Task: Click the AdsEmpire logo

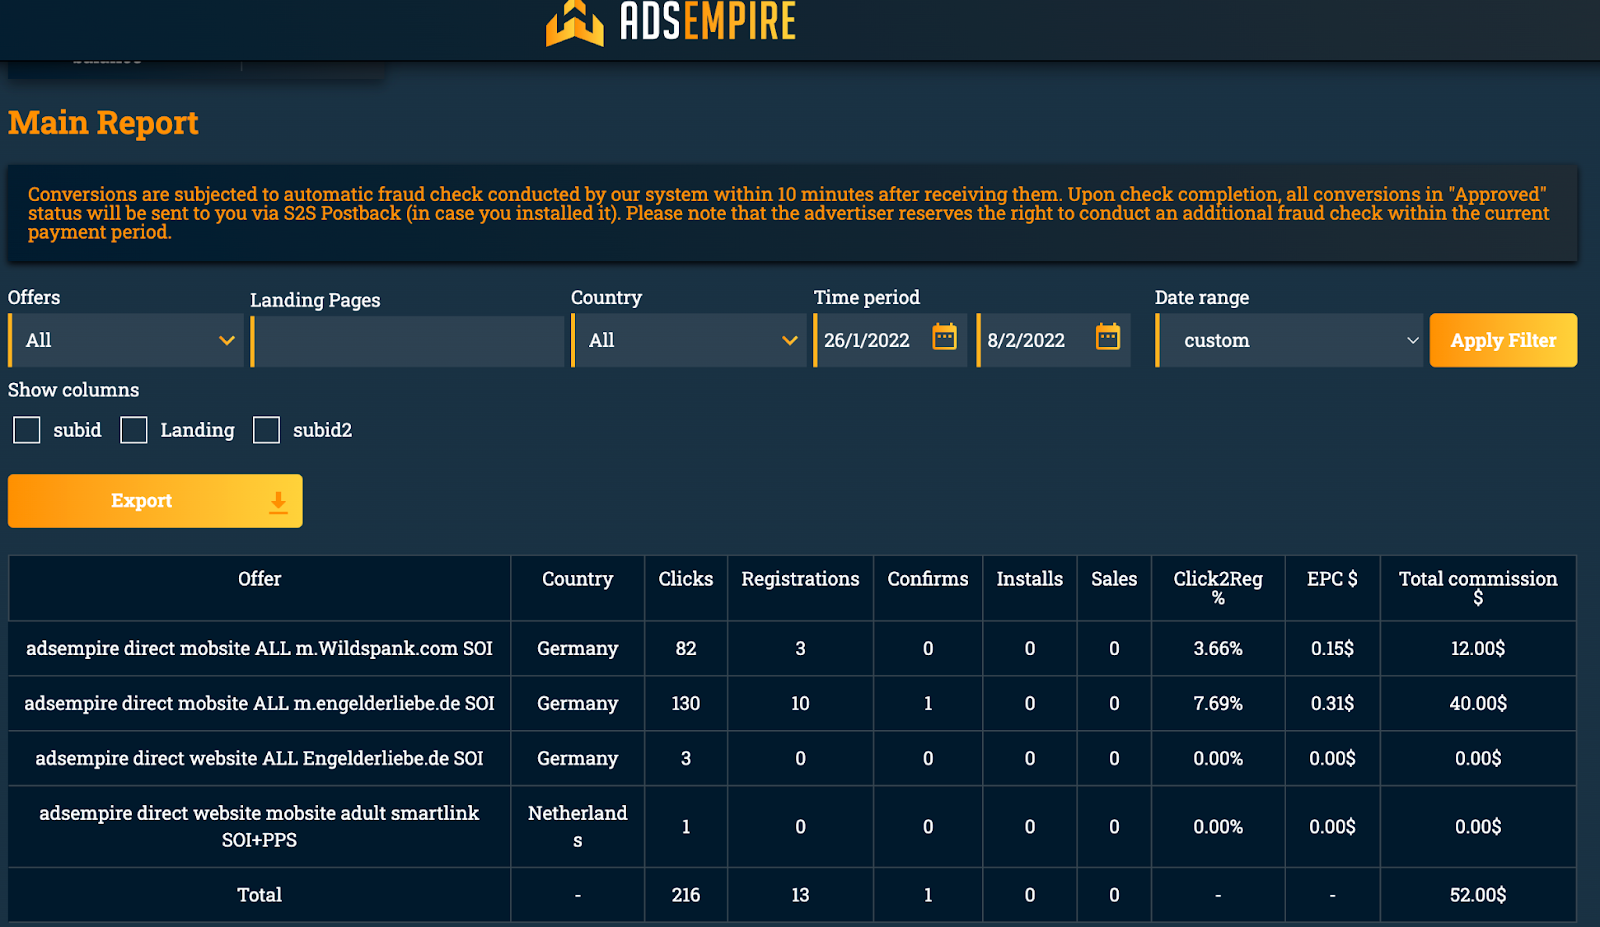Action: tap(671, 22)
